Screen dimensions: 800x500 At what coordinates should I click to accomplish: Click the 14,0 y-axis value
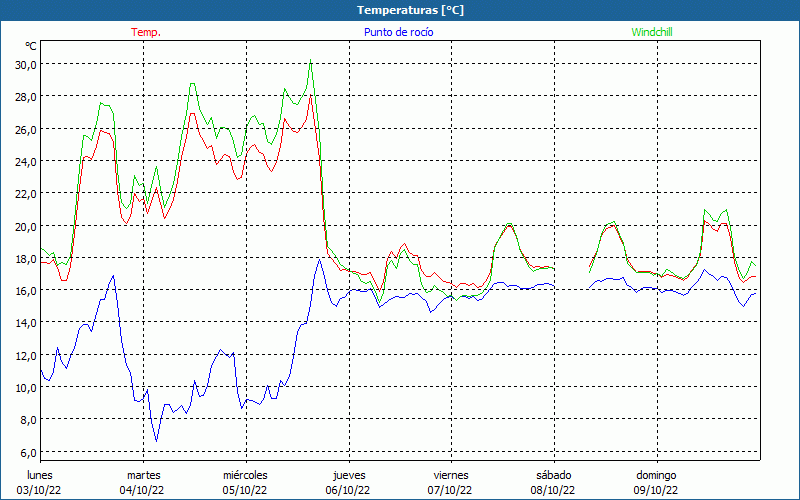[x=26, y=323]
